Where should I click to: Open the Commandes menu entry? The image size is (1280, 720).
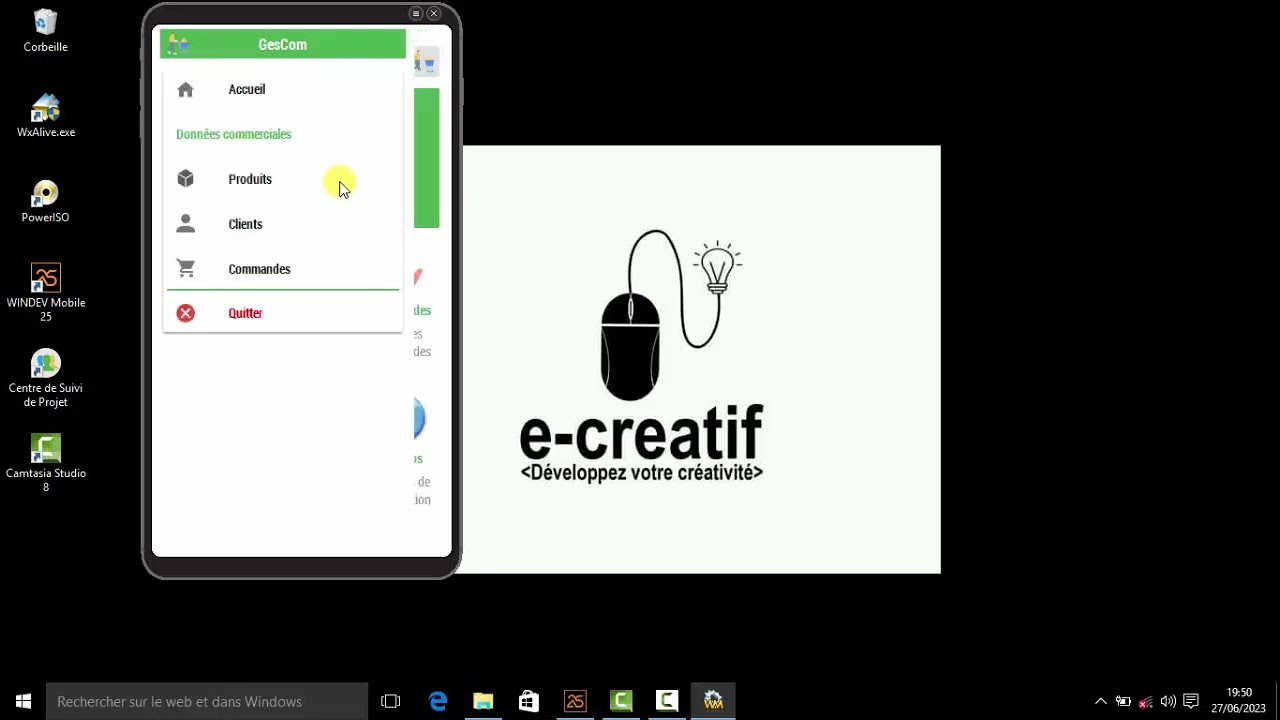point(283,269)
